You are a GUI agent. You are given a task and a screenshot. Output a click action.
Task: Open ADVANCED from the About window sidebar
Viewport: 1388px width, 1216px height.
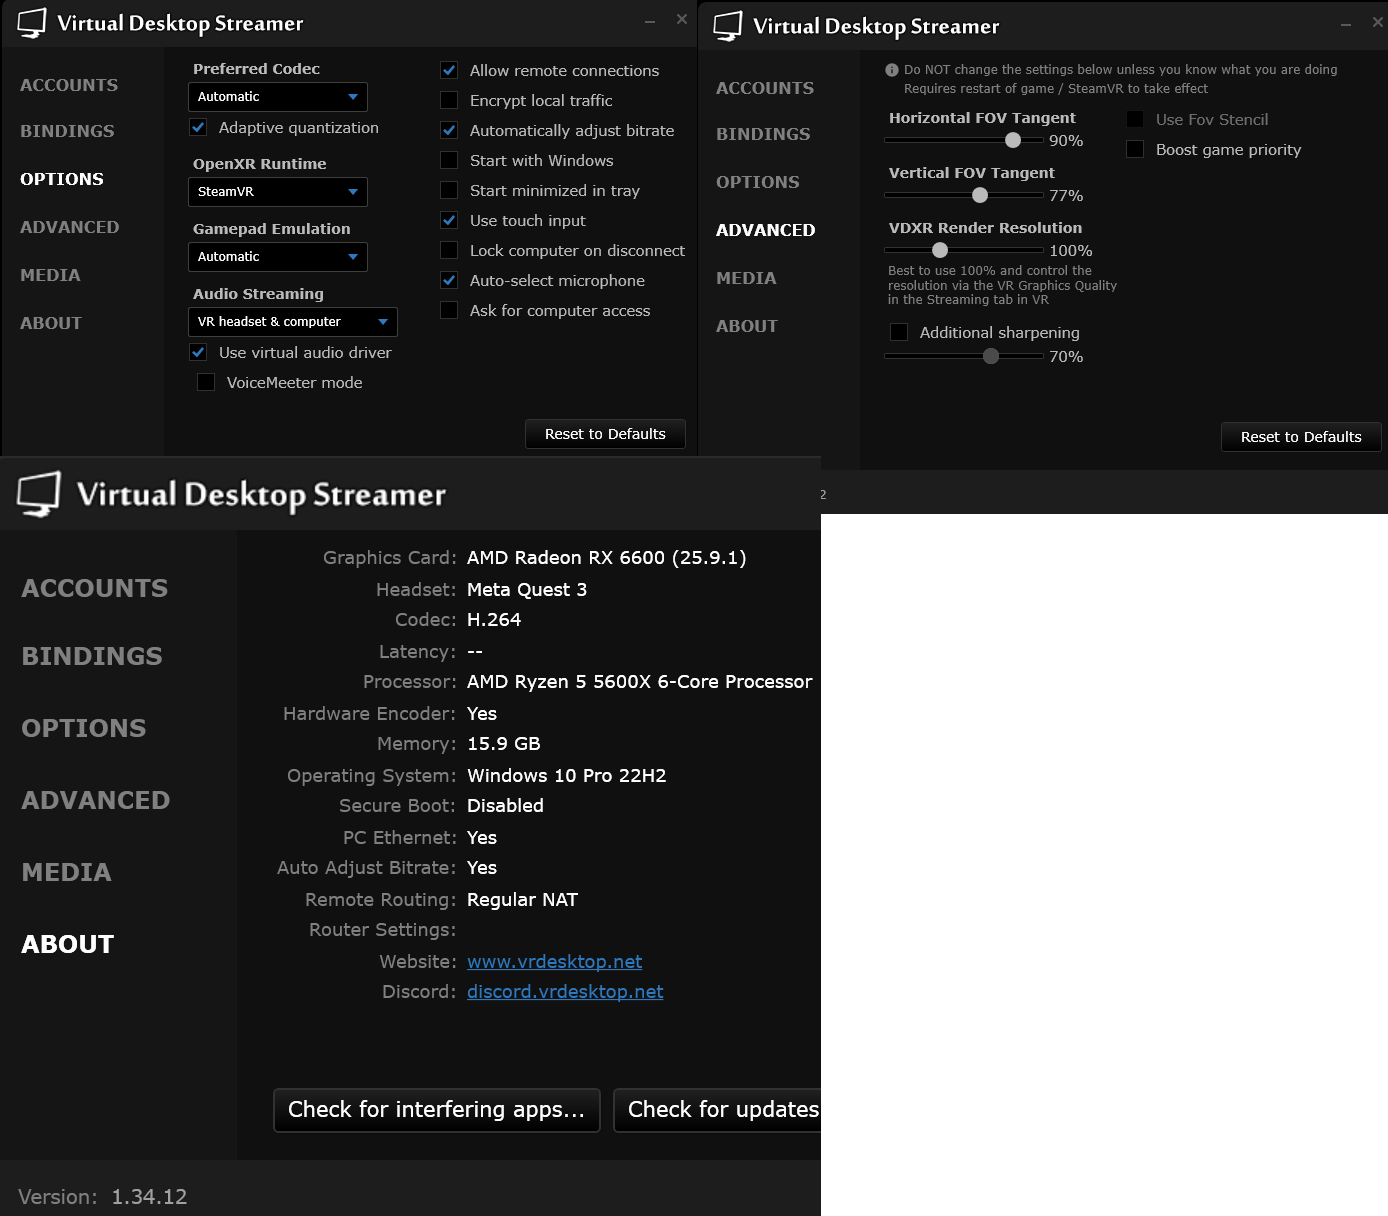[96, 801]
